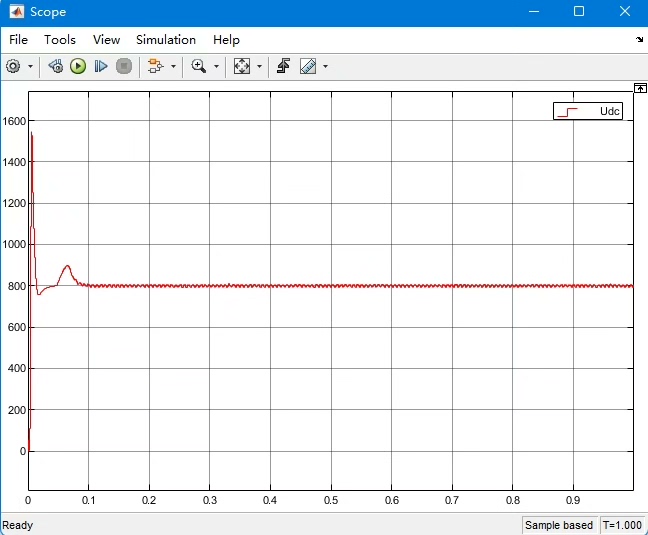Click the red Udc legend line sample

567,112
